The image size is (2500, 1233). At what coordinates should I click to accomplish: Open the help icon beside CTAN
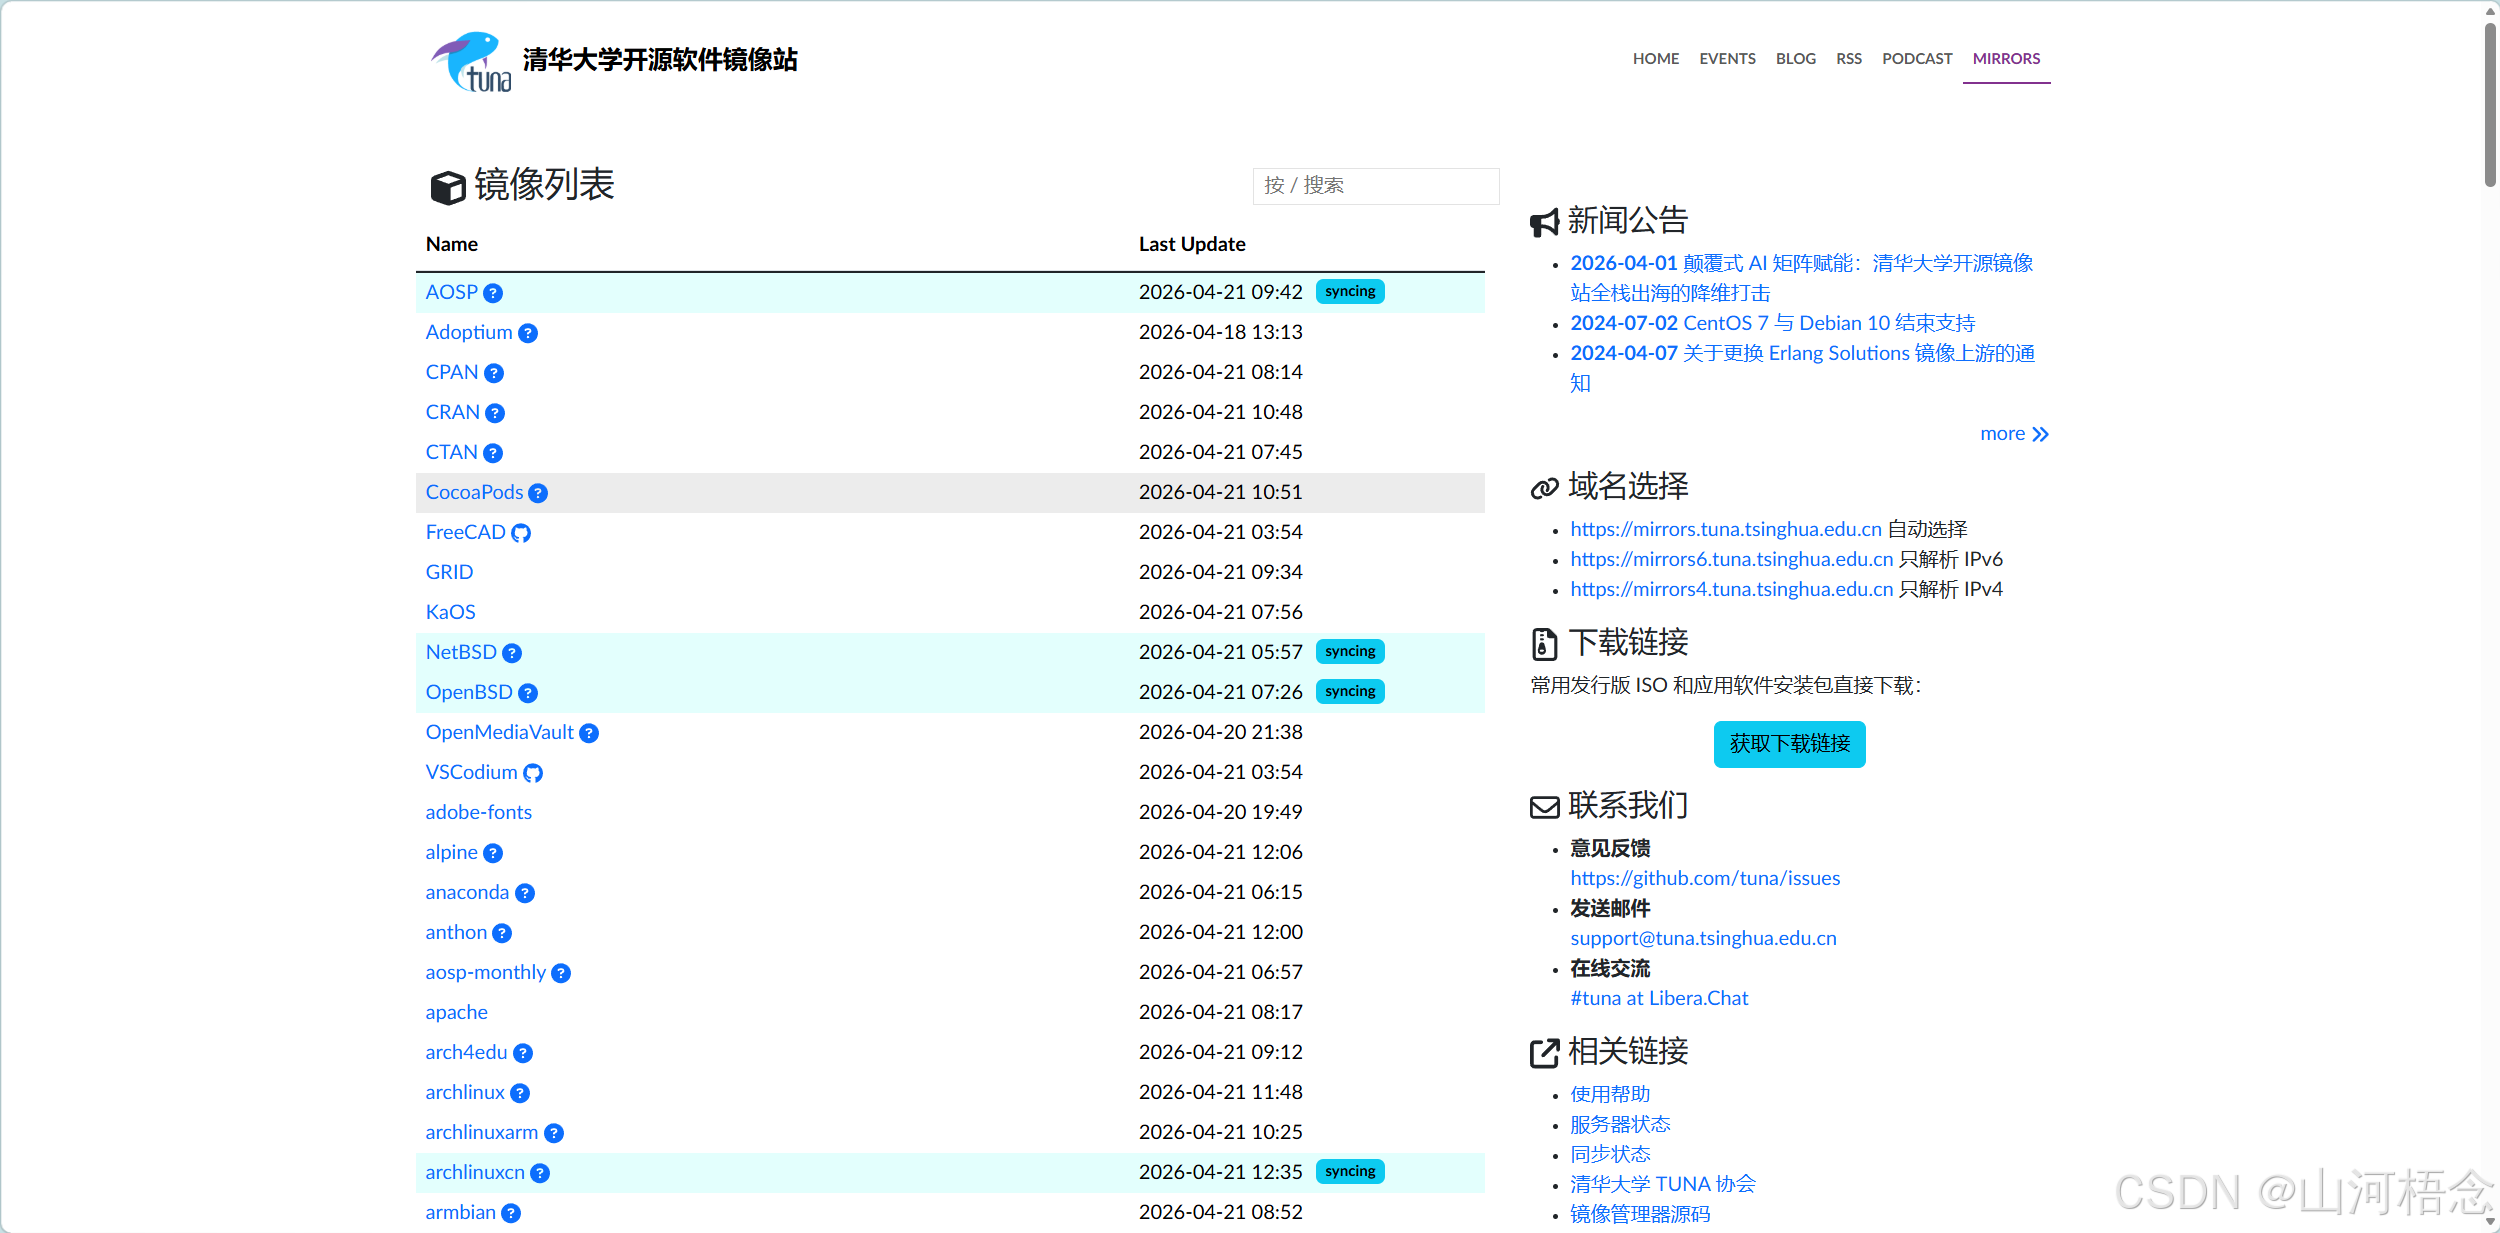tap(493, 453)
